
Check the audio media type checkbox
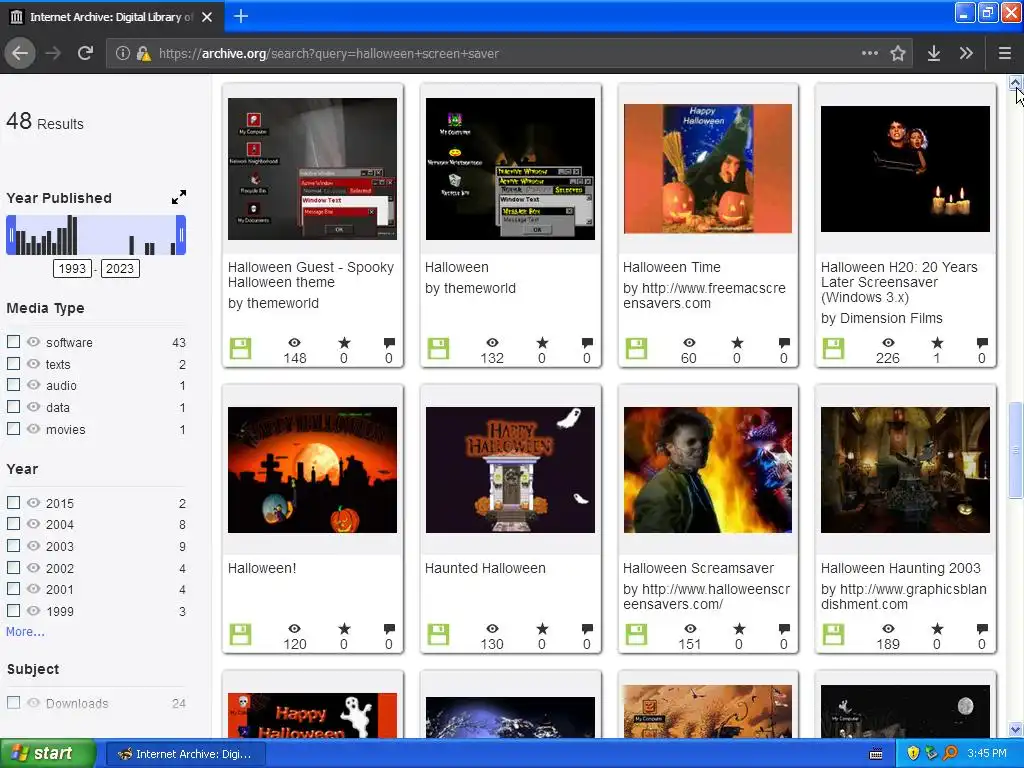tap(13, 385)
